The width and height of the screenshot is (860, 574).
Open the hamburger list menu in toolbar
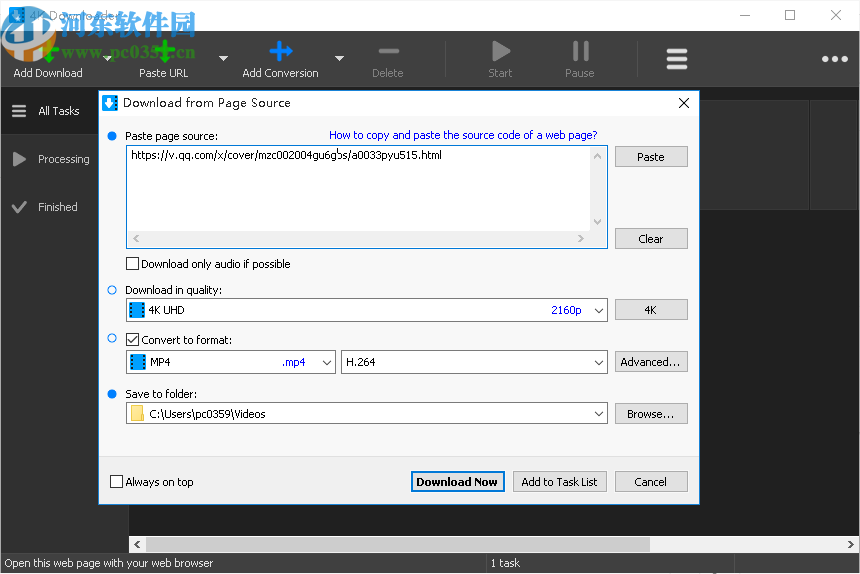coord(677,59)
